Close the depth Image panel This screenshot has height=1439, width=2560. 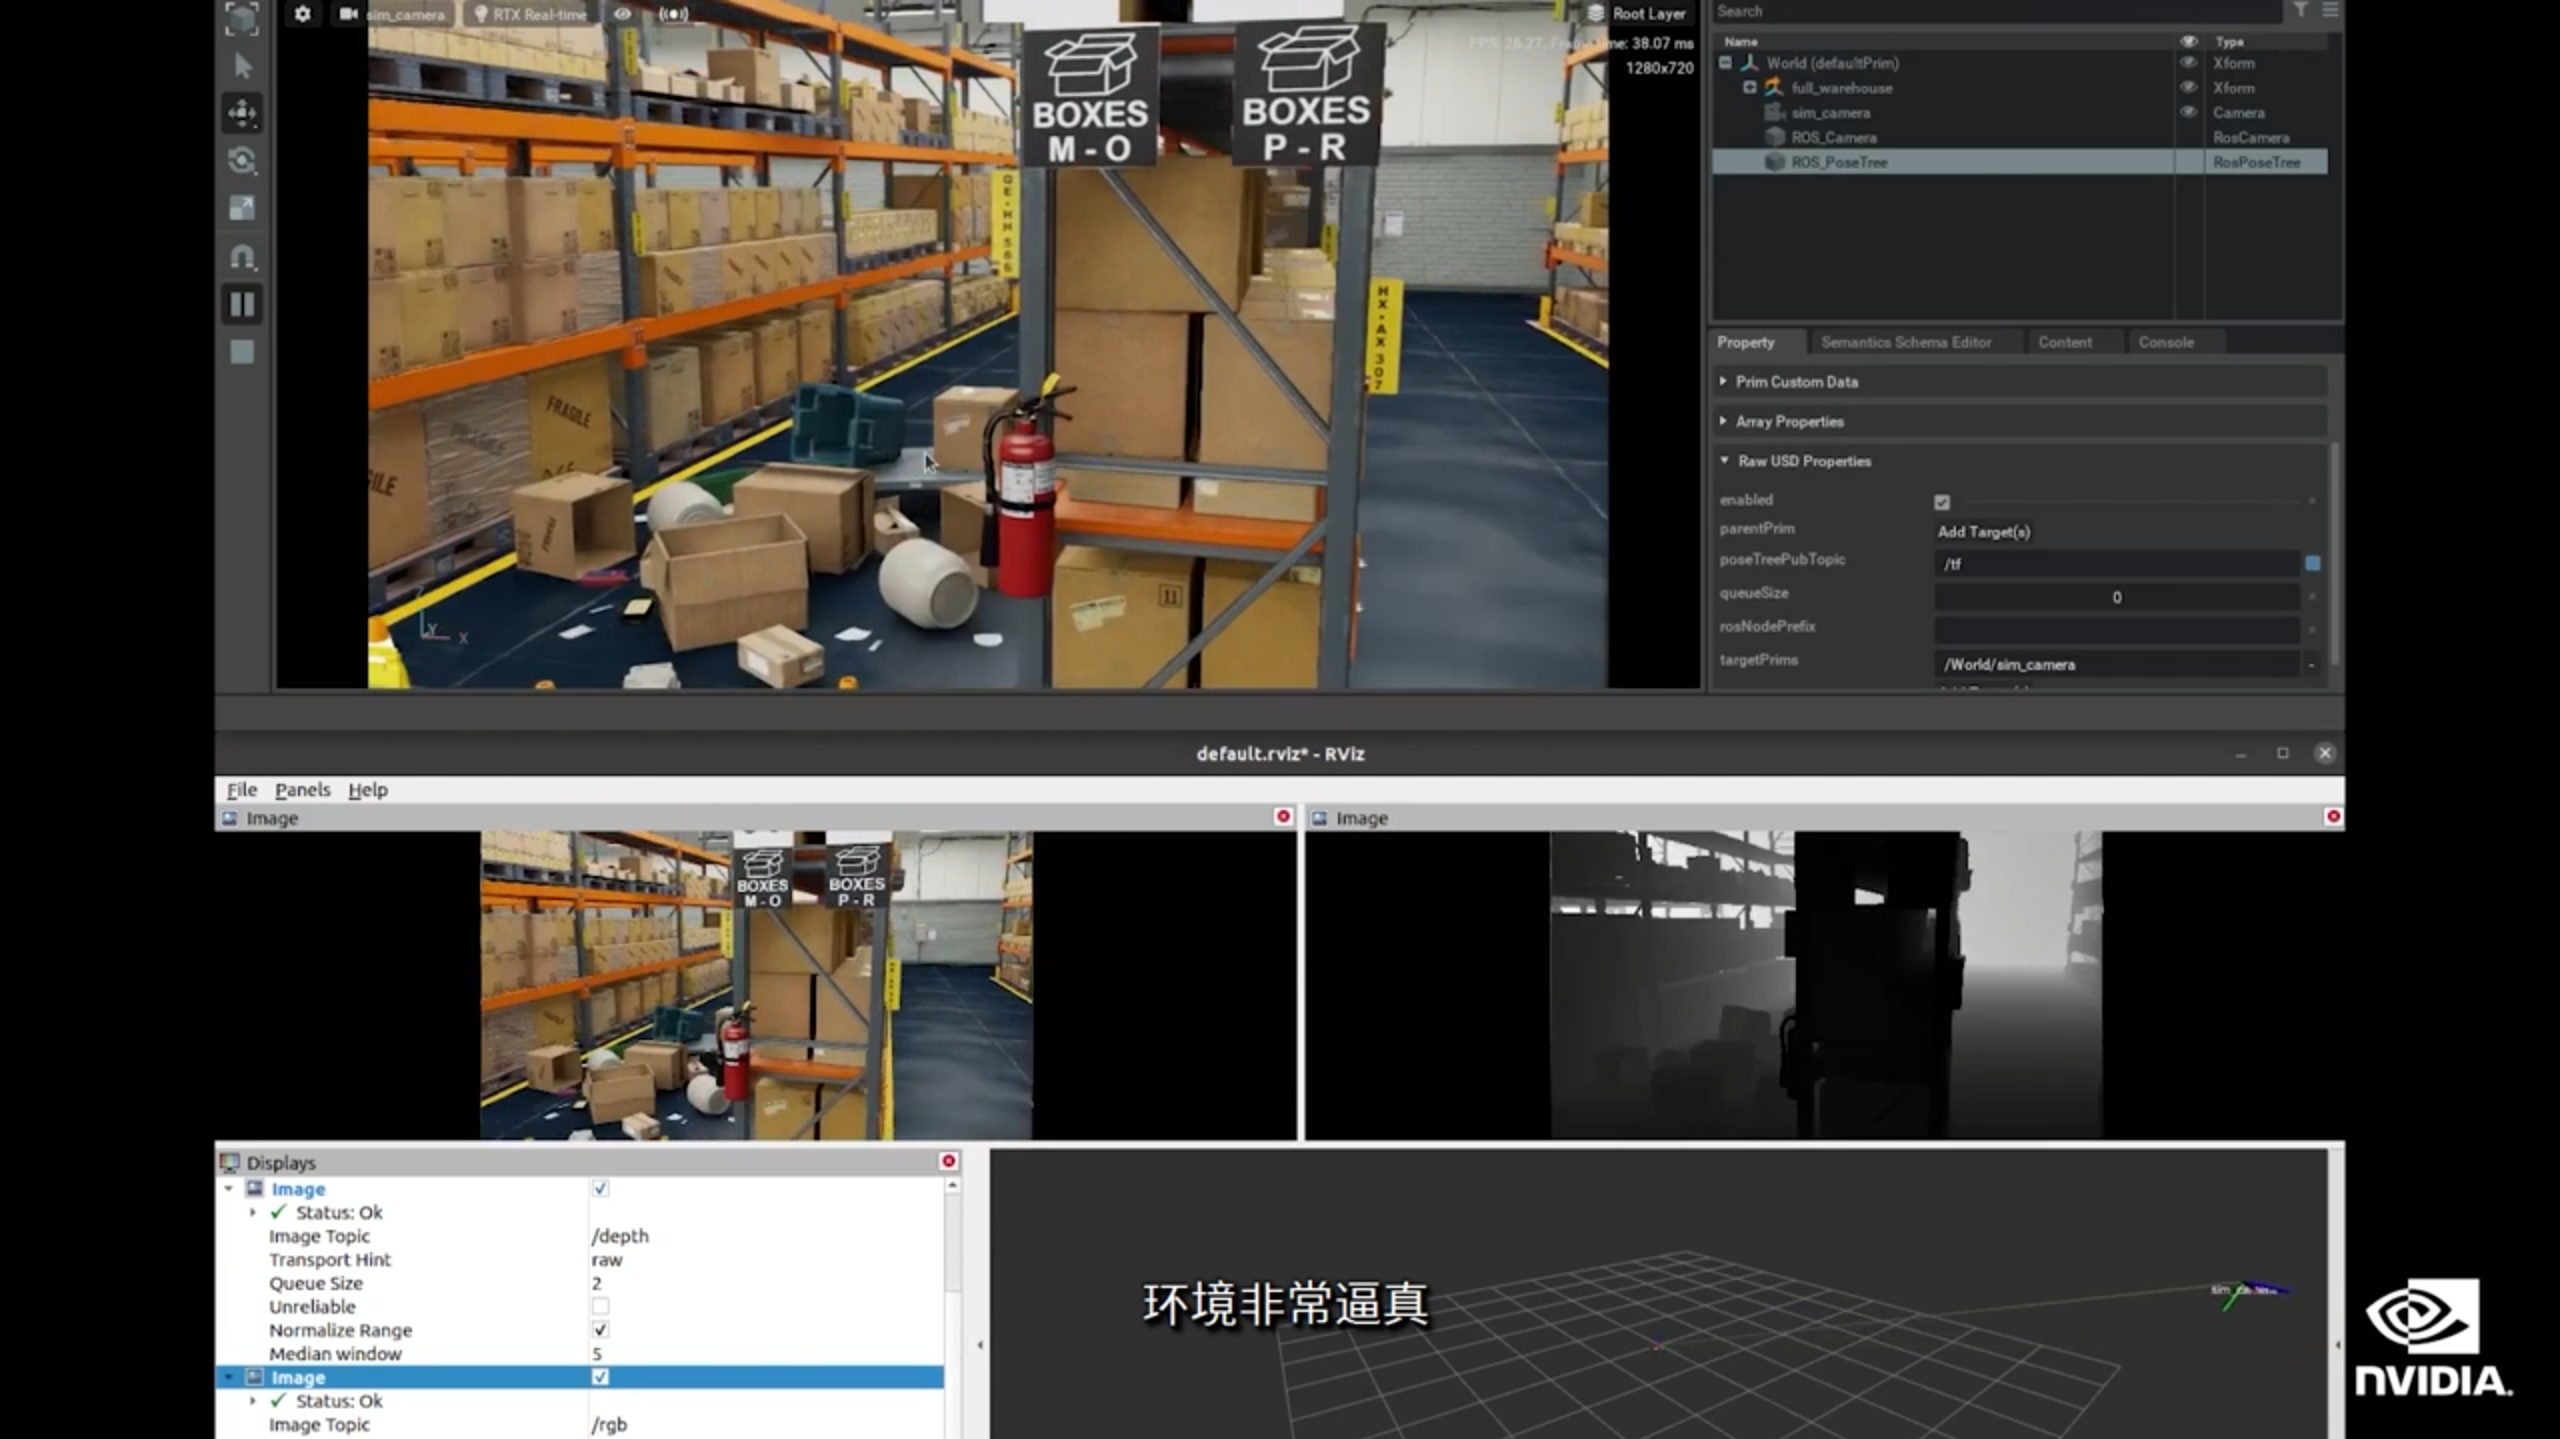(2333, 817)
